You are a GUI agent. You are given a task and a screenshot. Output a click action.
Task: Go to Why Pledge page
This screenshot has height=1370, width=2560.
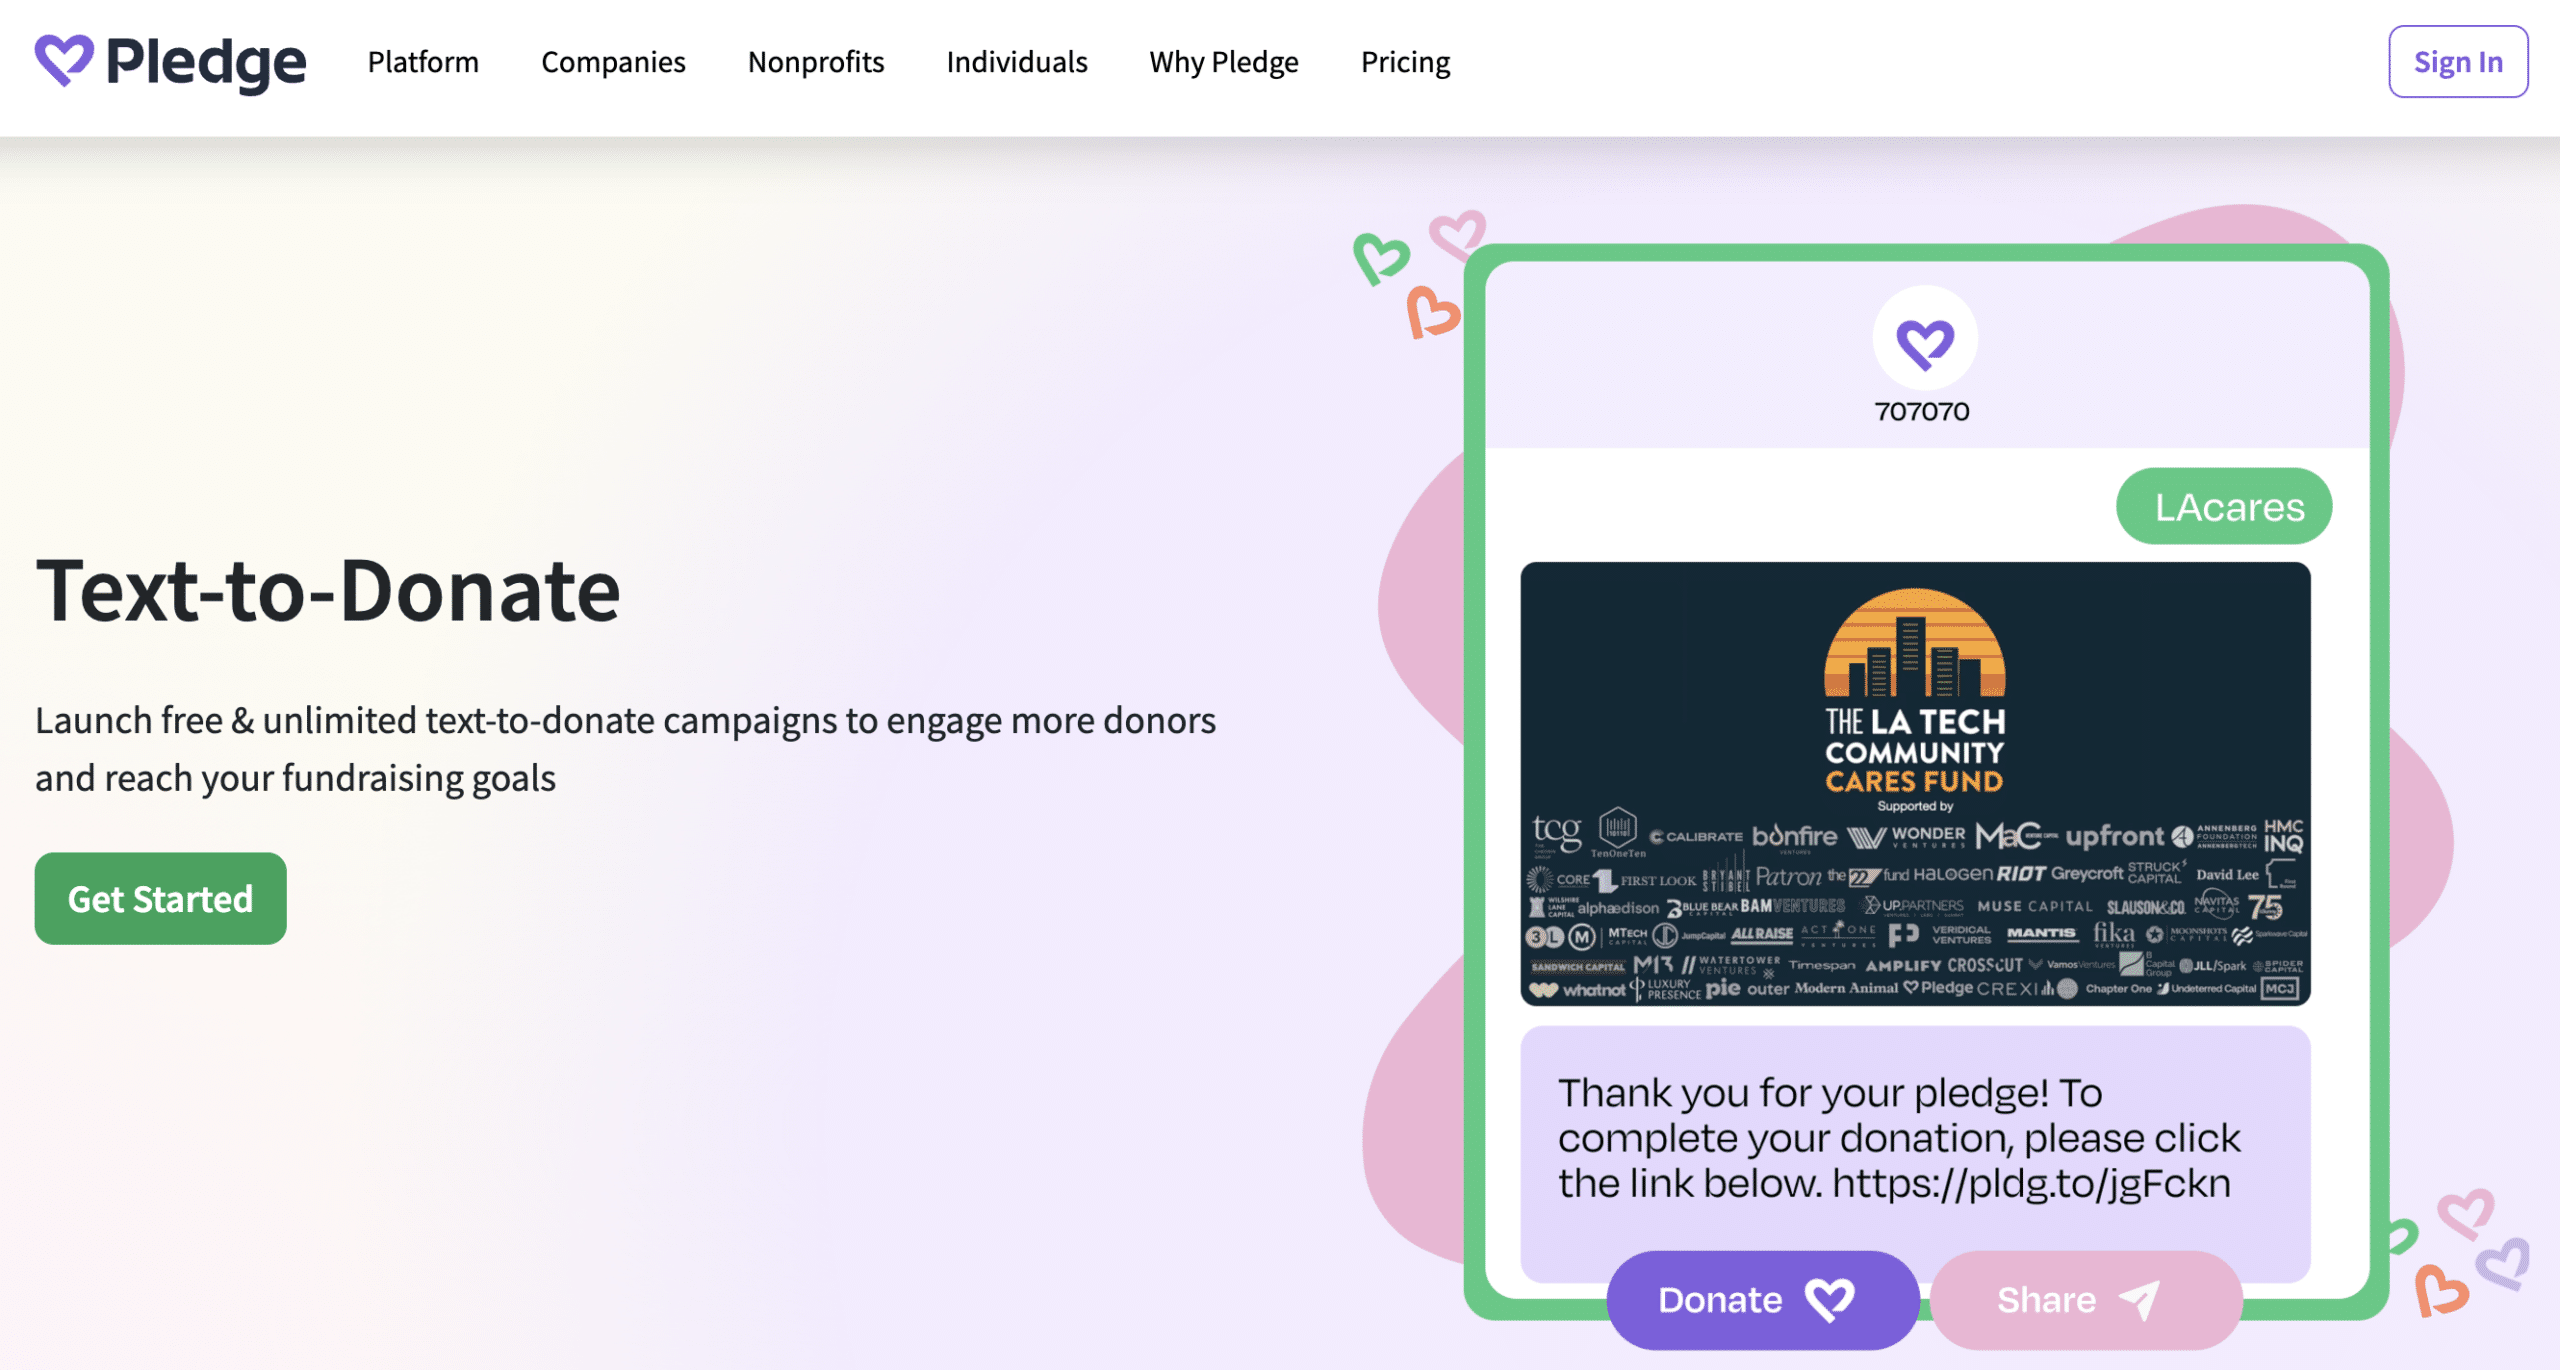pyautogui.click(x=1224, y=62)
